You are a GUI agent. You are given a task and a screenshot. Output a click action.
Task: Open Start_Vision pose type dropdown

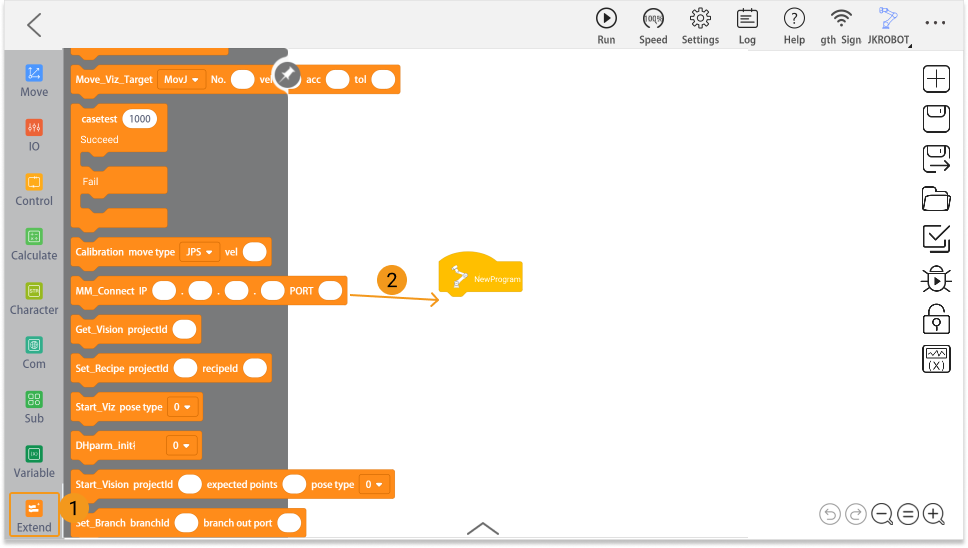click(x=374, y=484)
